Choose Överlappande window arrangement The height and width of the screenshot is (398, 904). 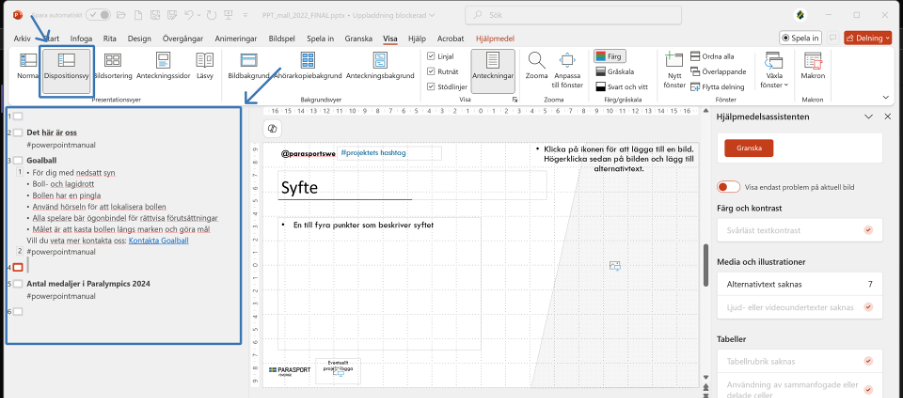pyautogui.click(x=718, y=72)
